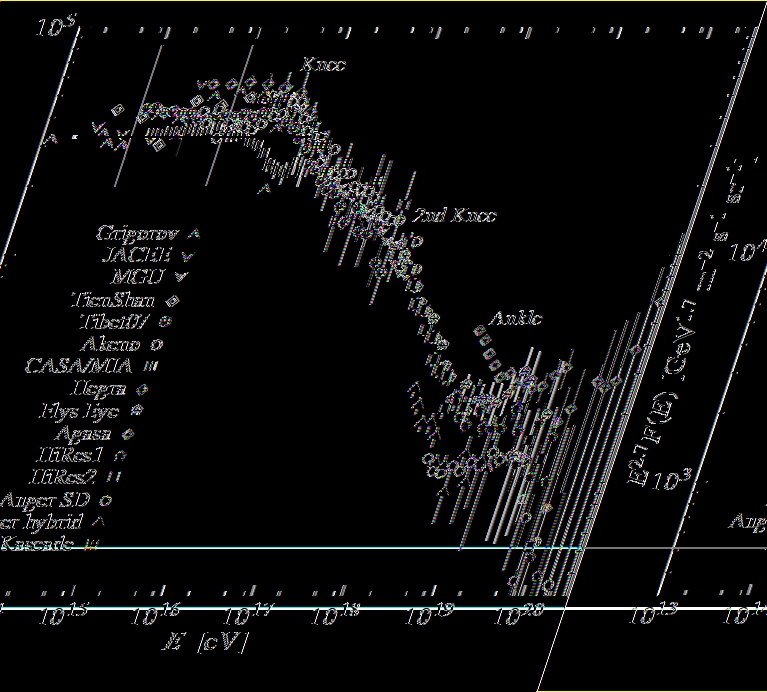Click the Hegra legend marker

[144, 388]
